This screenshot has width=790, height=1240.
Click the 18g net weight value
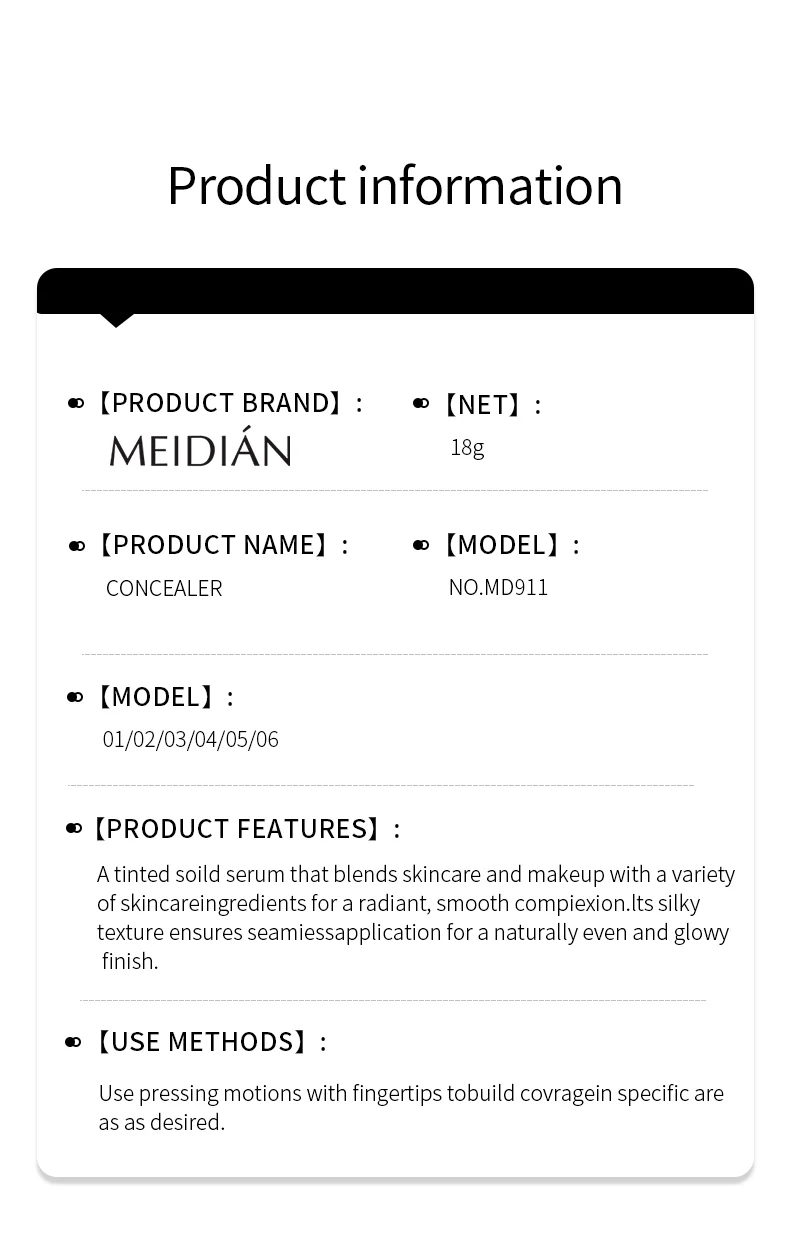tap(467, 447)
